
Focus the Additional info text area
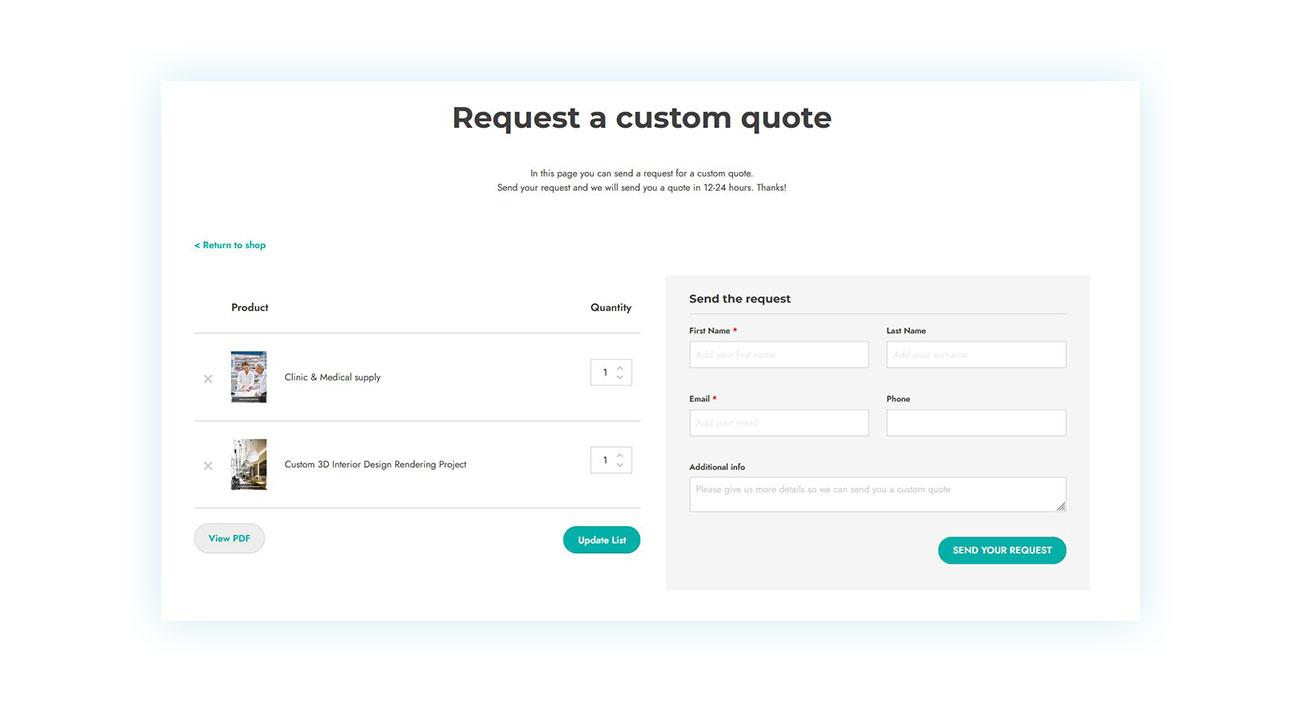(870, 494)
